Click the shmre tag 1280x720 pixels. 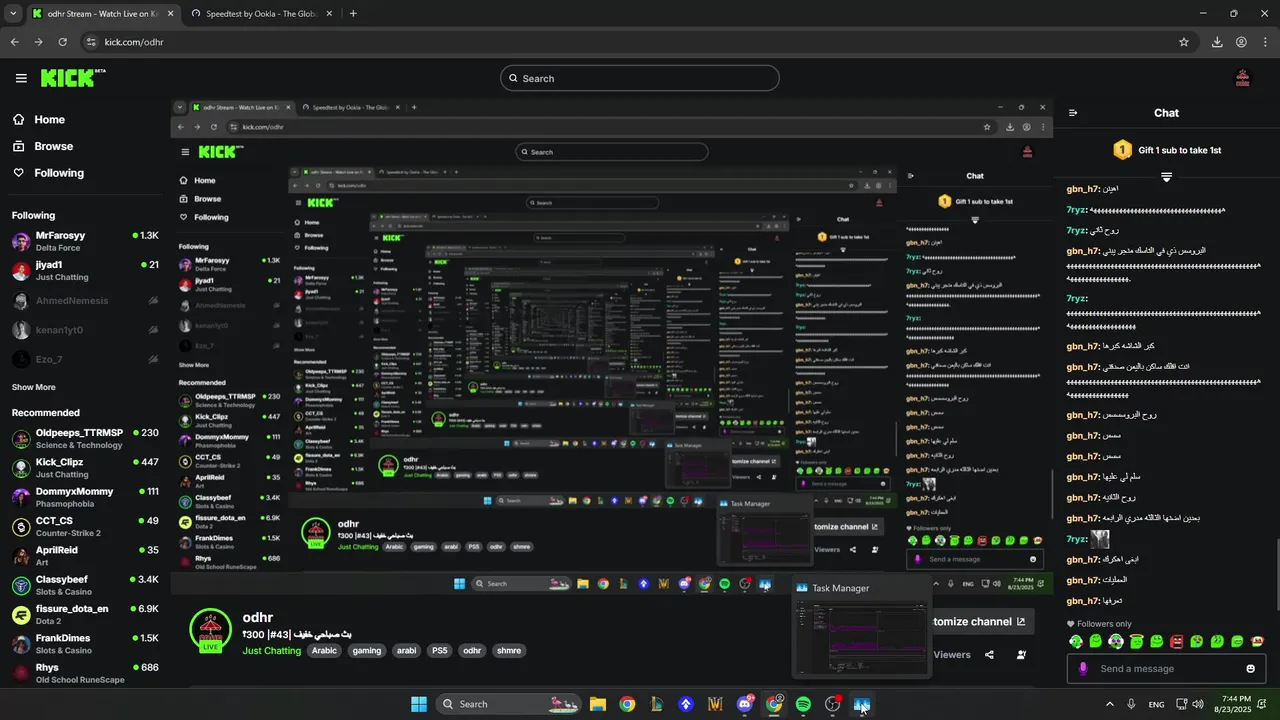click(x=509, y=651)
